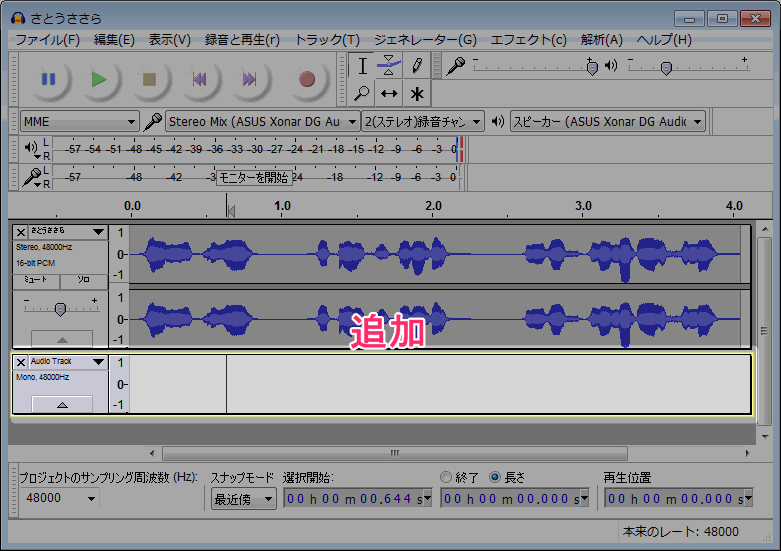Click the horizontal scrollbar right arrow
The height and width of the screenshot is (551, 781).
(x=747, y=453)
